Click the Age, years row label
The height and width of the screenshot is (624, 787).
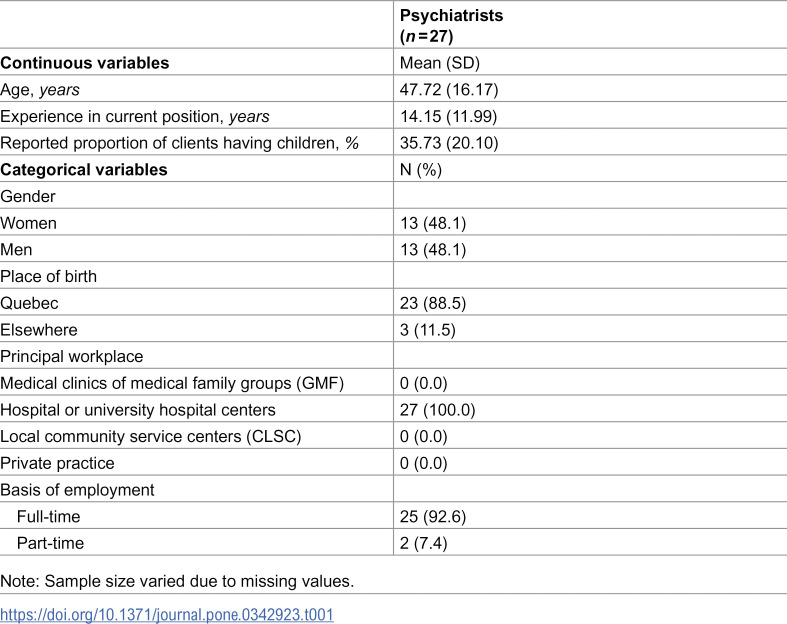(x=40, y=90)
